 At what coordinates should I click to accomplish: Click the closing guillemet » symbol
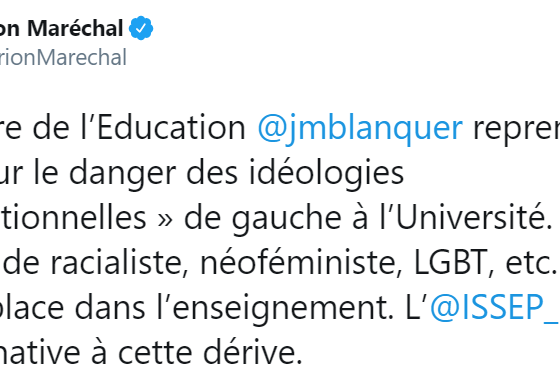[x=165, y=220]
